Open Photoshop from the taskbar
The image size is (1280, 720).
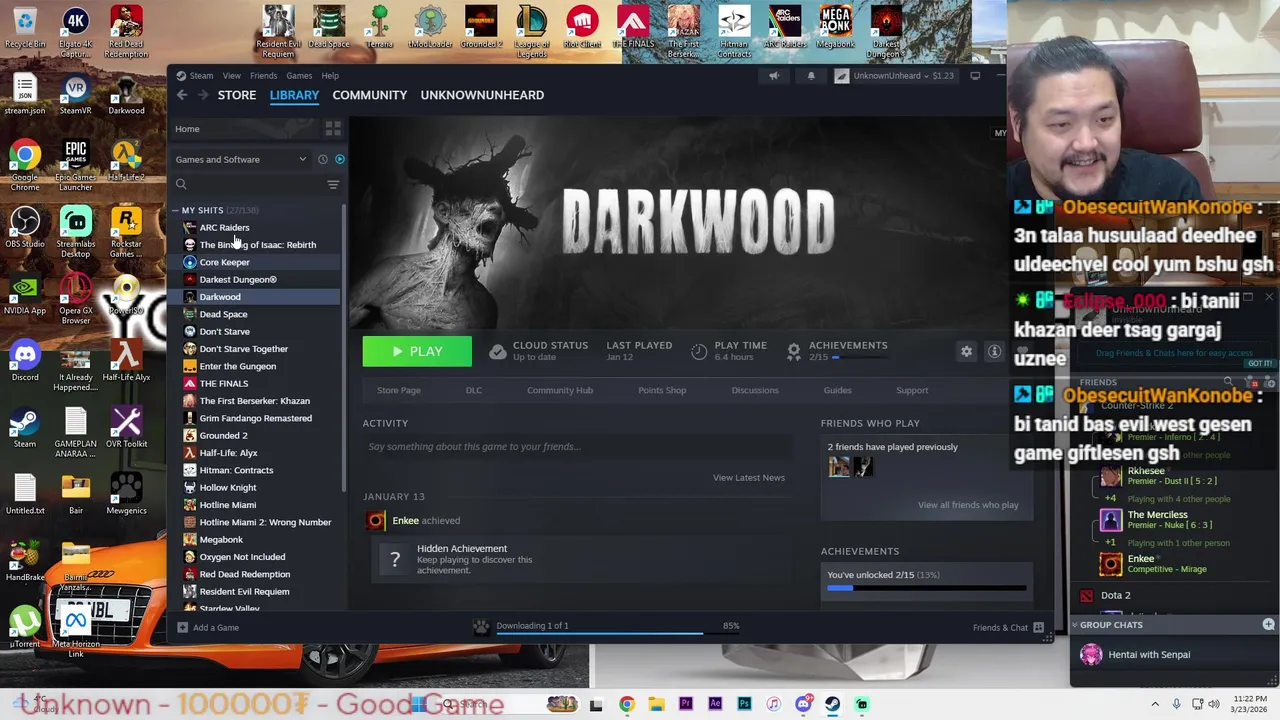pyautogui.click(x=745, y=704)
